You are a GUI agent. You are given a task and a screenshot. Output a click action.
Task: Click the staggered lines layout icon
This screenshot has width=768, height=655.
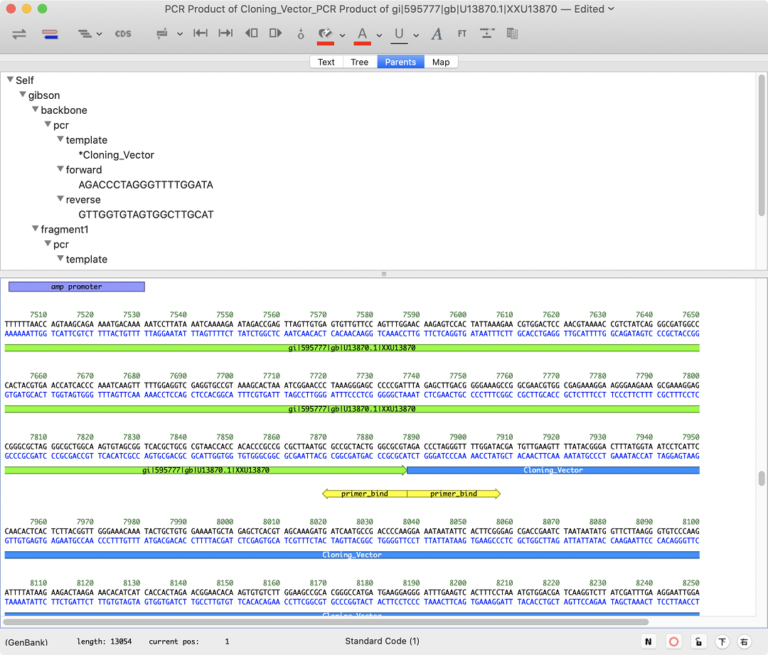(x=85, y=34)
